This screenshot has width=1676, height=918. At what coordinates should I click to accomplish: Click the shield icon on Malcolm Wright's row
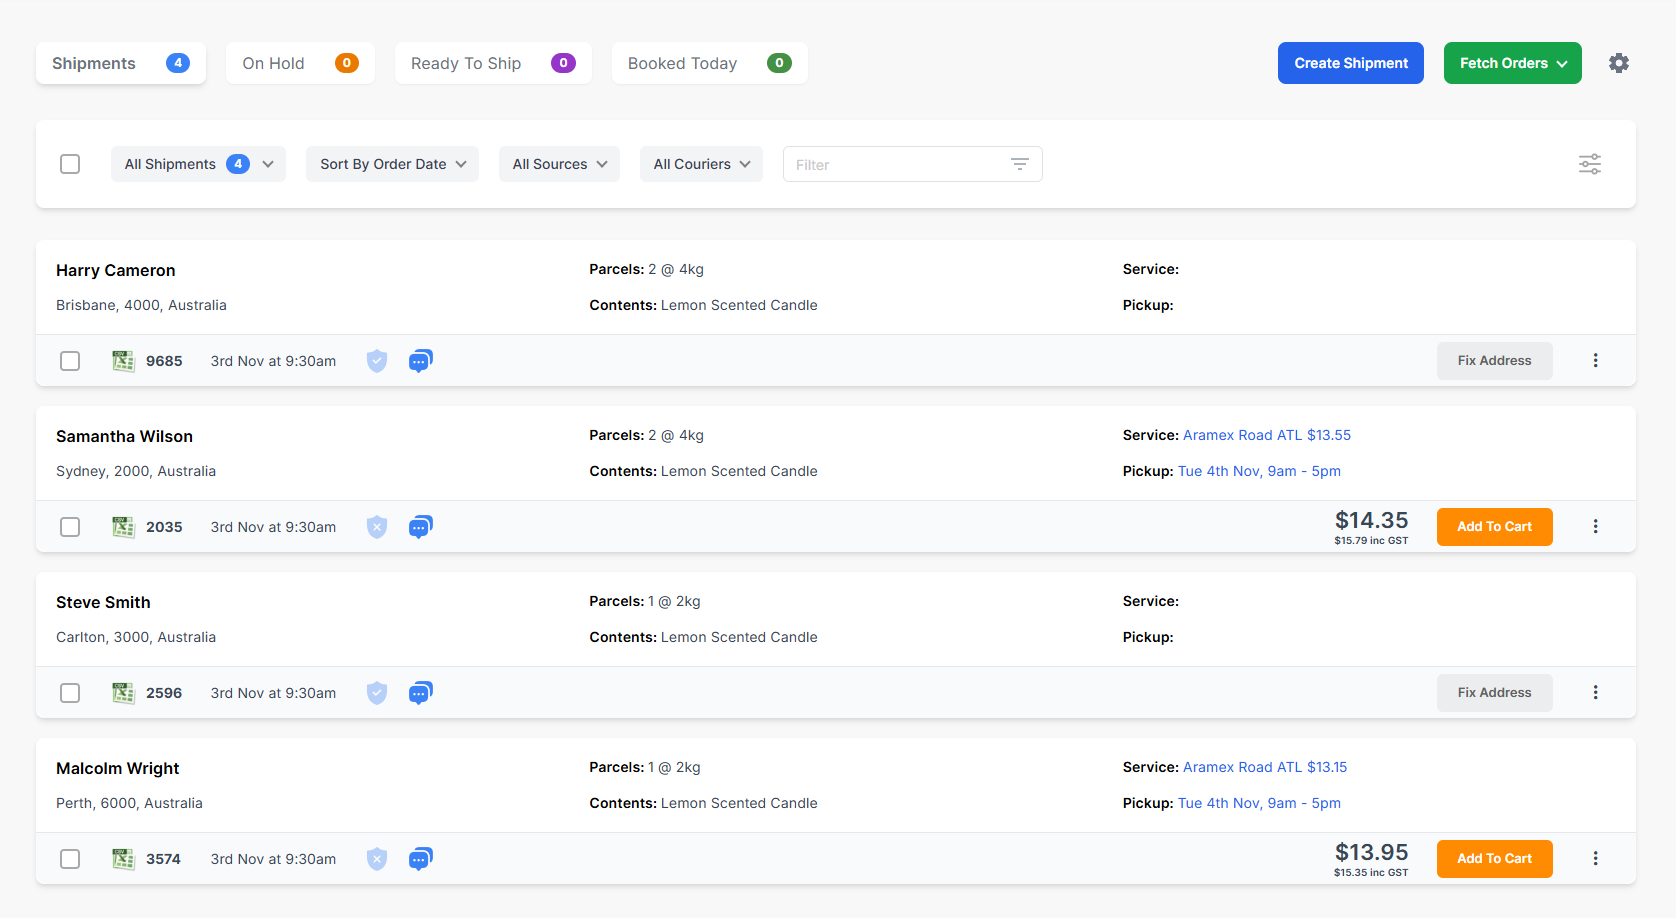point(377,858)
